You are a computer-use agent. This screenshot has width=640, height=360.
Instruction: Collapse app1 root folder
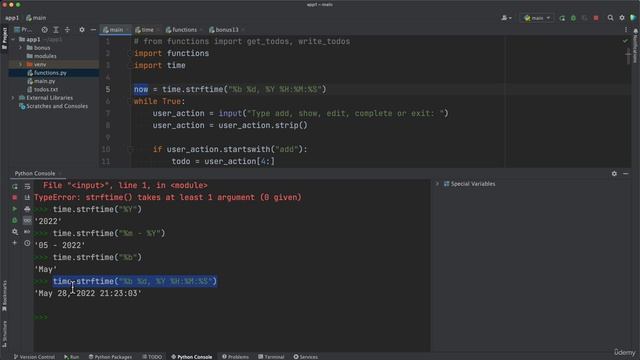(13, 40)
